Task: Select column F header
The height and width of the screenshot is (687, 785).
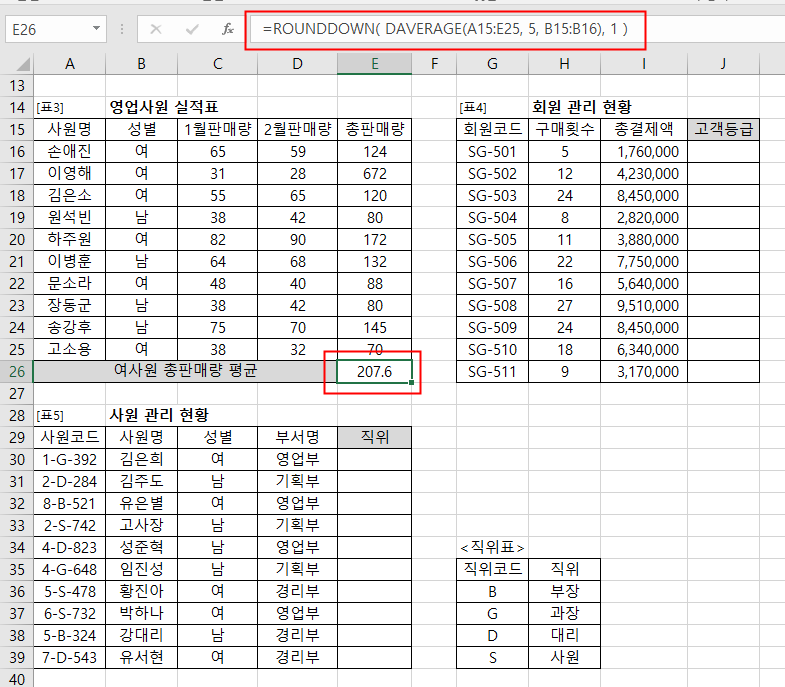Action: pyautogui.click(x=434, y=64)
